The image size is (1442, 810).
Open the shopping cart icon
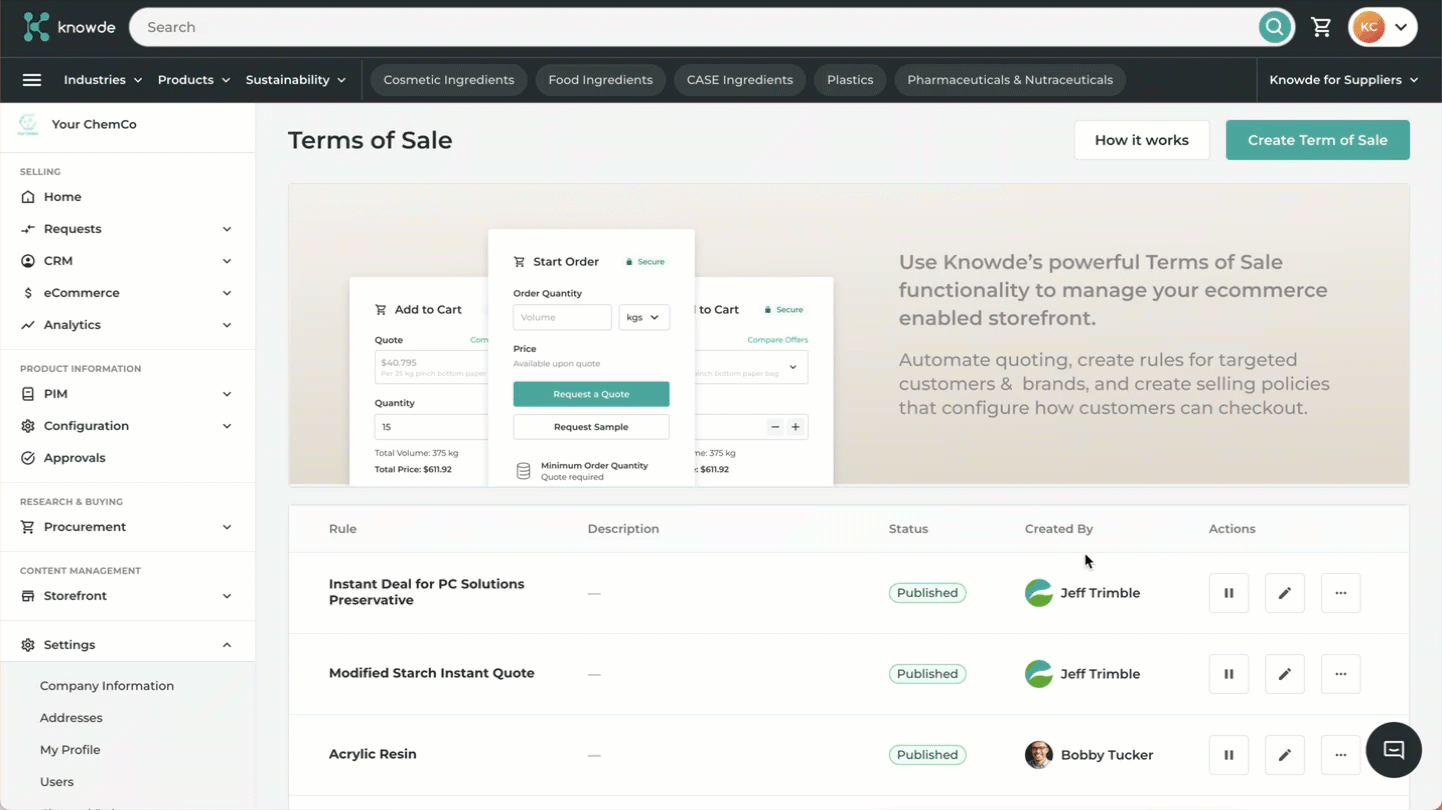(x=1321, y=27)
